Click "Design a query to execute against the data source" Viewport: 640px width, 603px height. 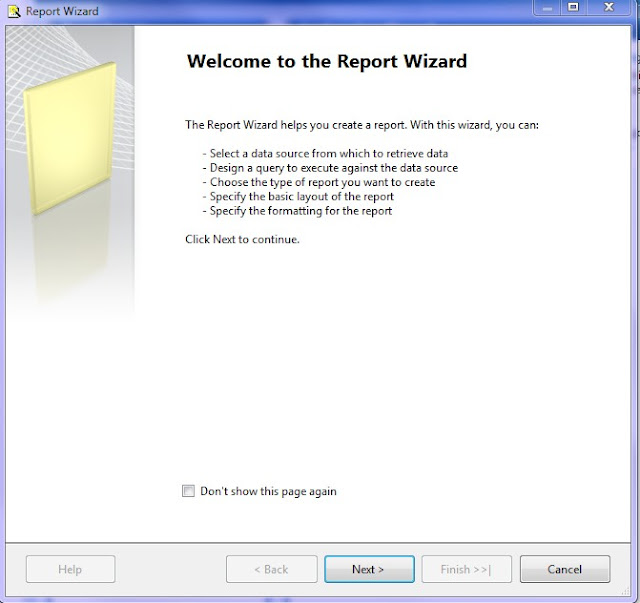[x=330, y=168]
